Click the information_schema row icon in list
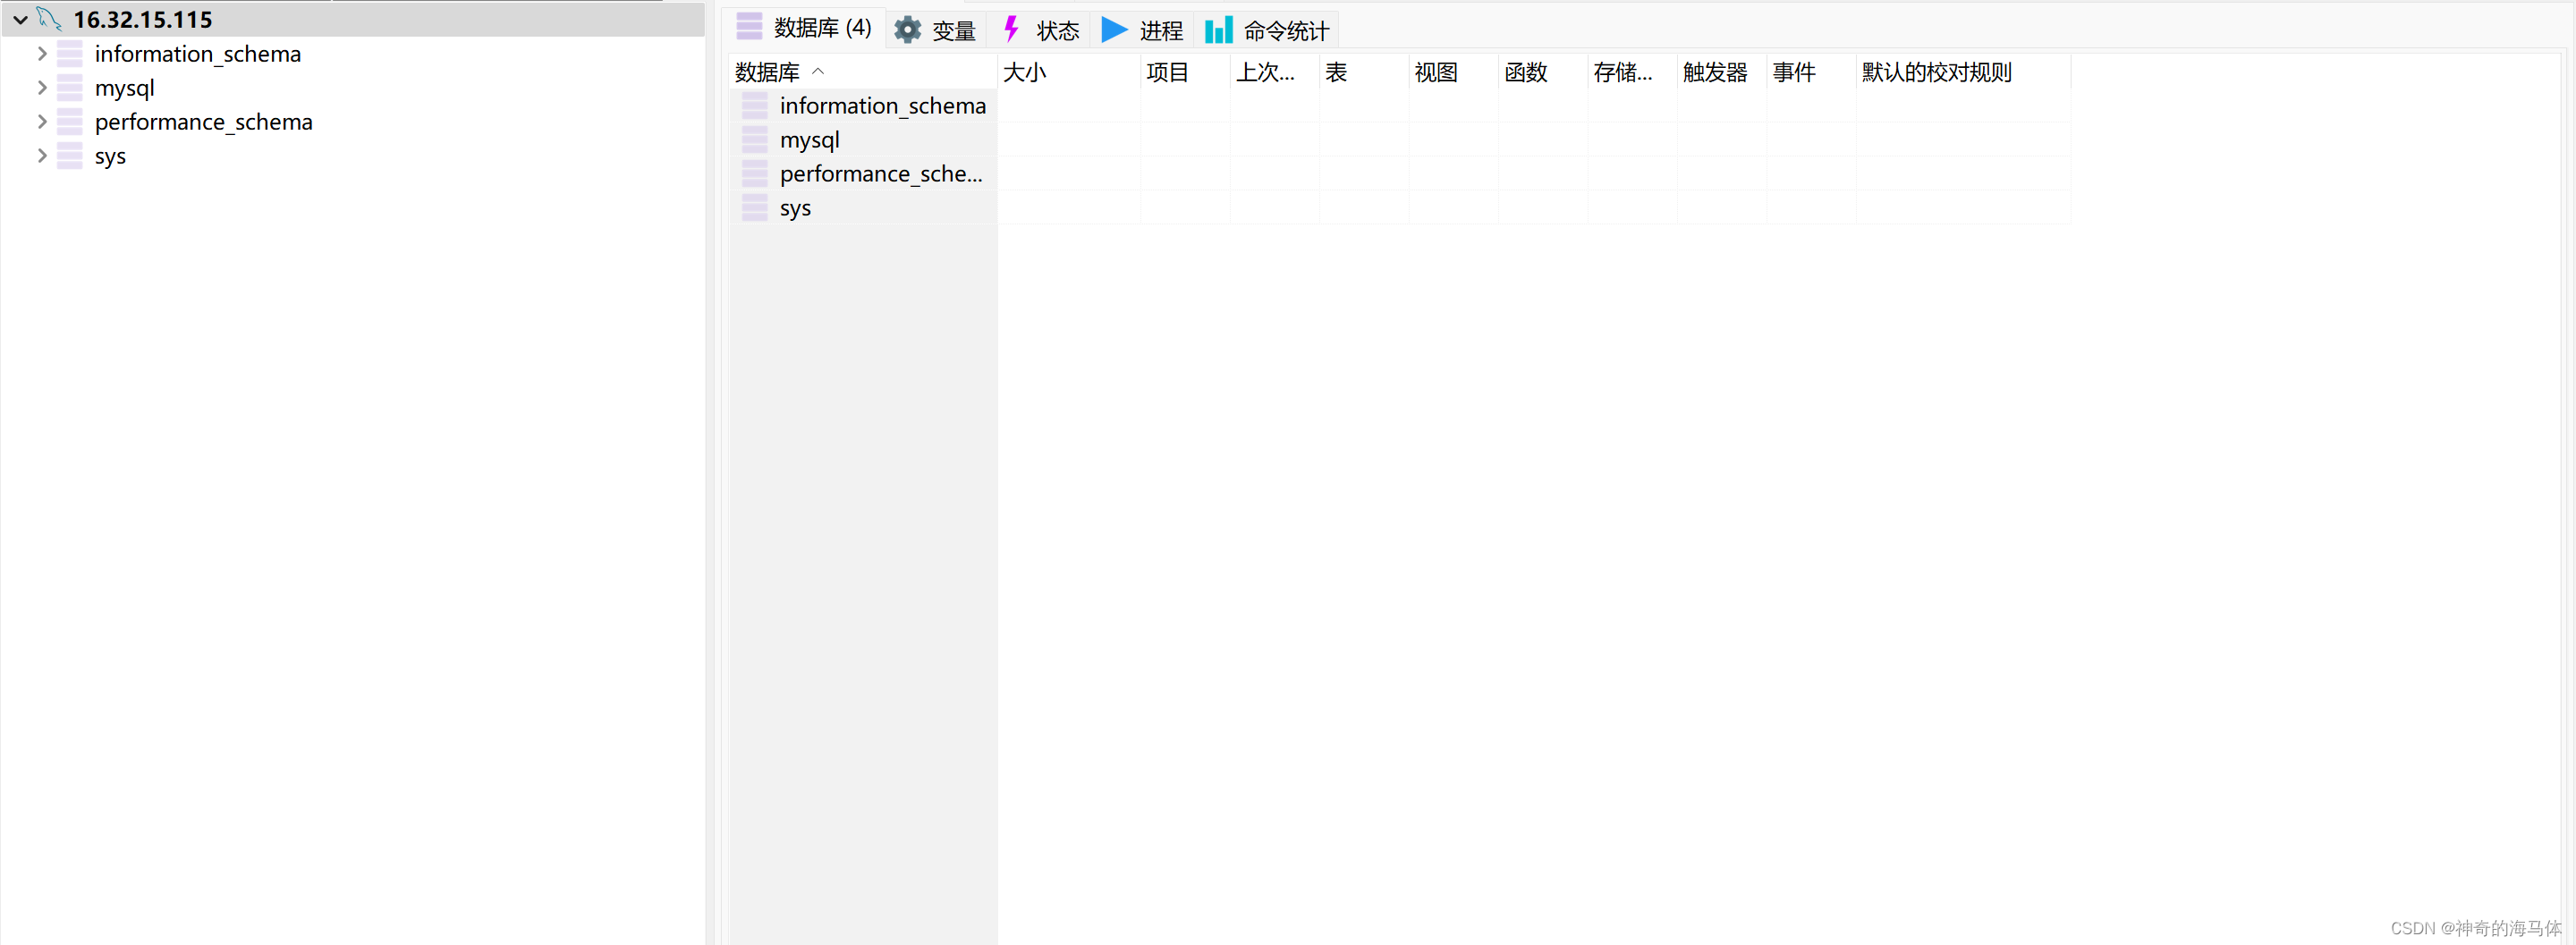Image resolution: width=2576 pixels, height=945 pixels. click(755, 106)
